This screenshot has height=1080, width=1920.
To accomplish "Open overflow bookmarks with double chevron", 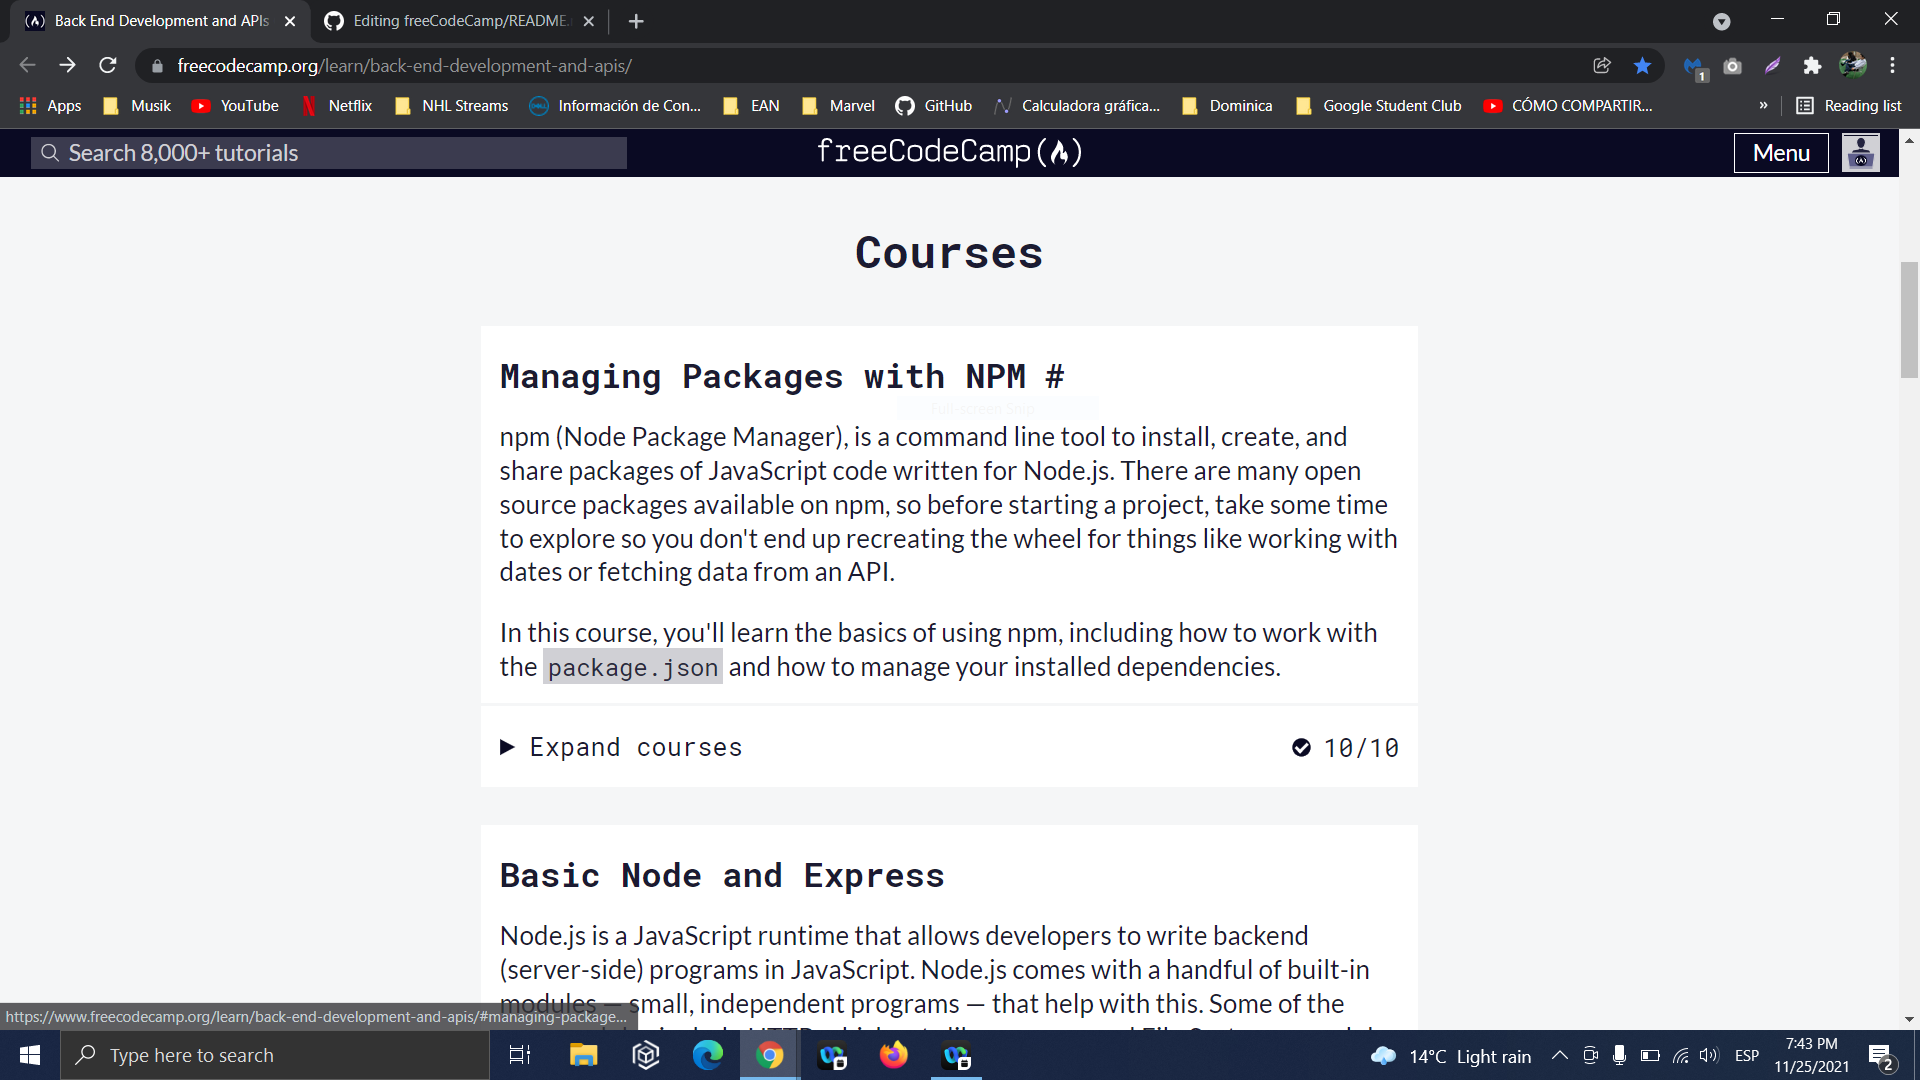I will tap(1765, 105).
